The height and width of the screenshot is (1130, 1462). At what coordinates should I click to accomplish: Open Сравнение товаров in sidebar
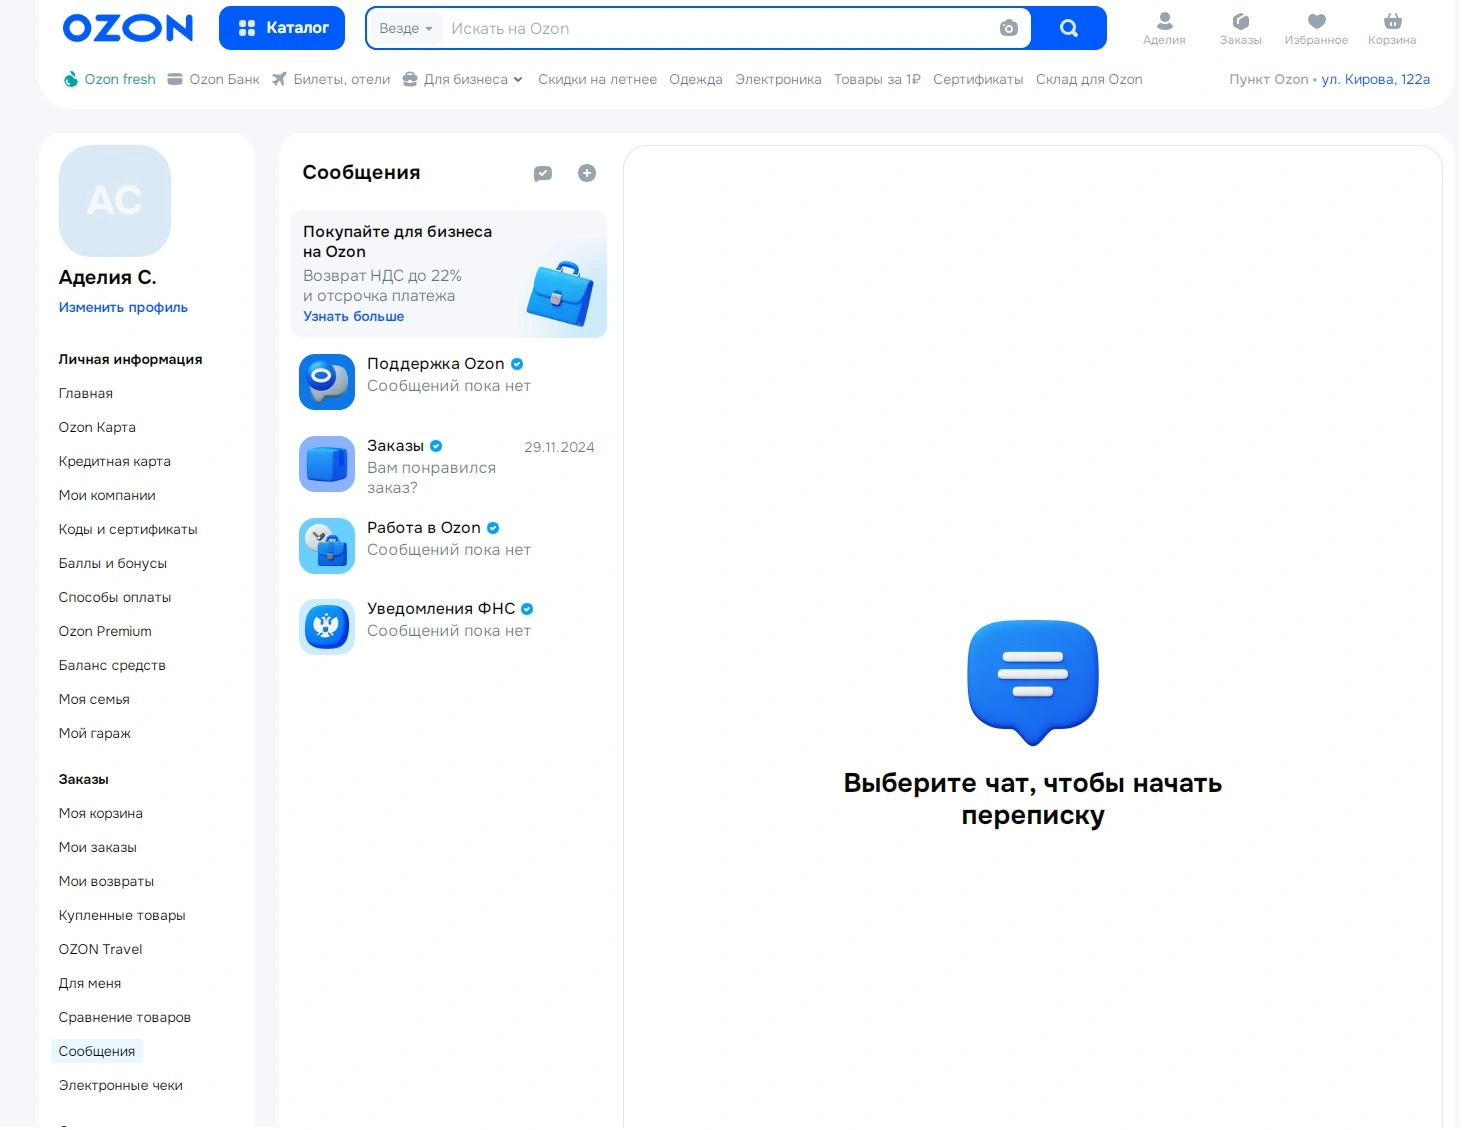[x=125, y=1017]
